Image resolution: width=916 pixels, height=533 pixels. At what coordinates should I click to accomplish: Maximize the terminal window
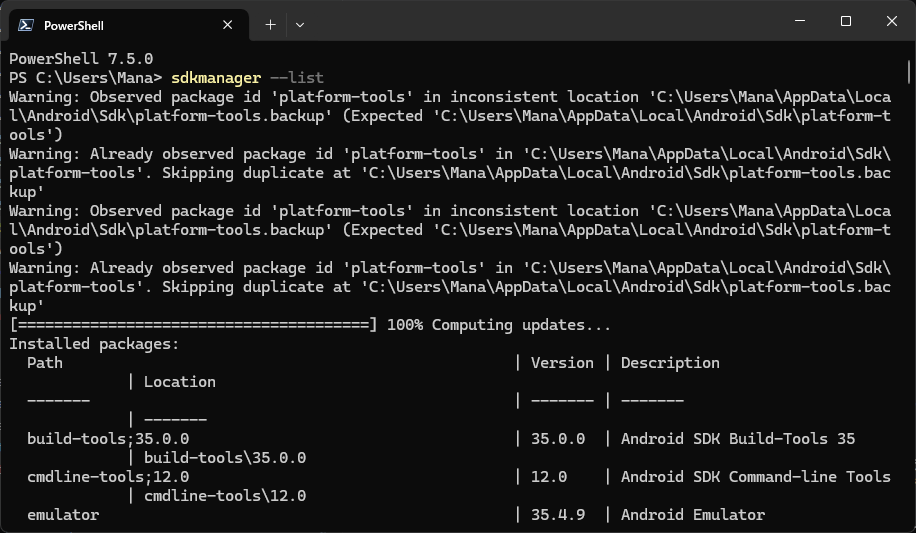(x=845, y=21)
